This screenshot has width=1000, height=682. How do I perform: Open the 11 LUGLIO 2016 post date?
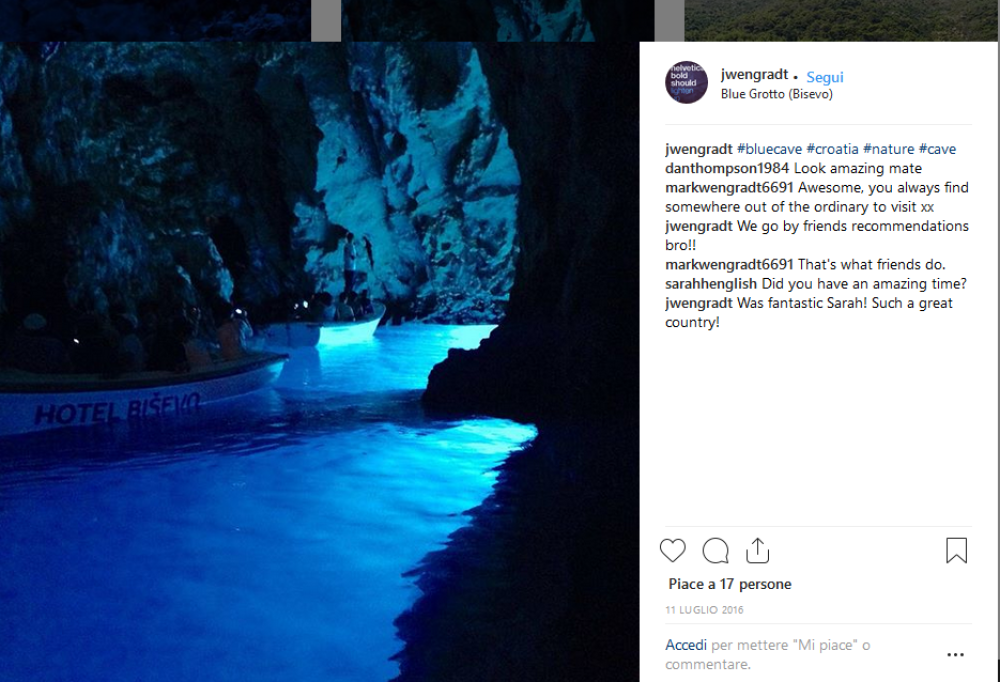(704, 610)
